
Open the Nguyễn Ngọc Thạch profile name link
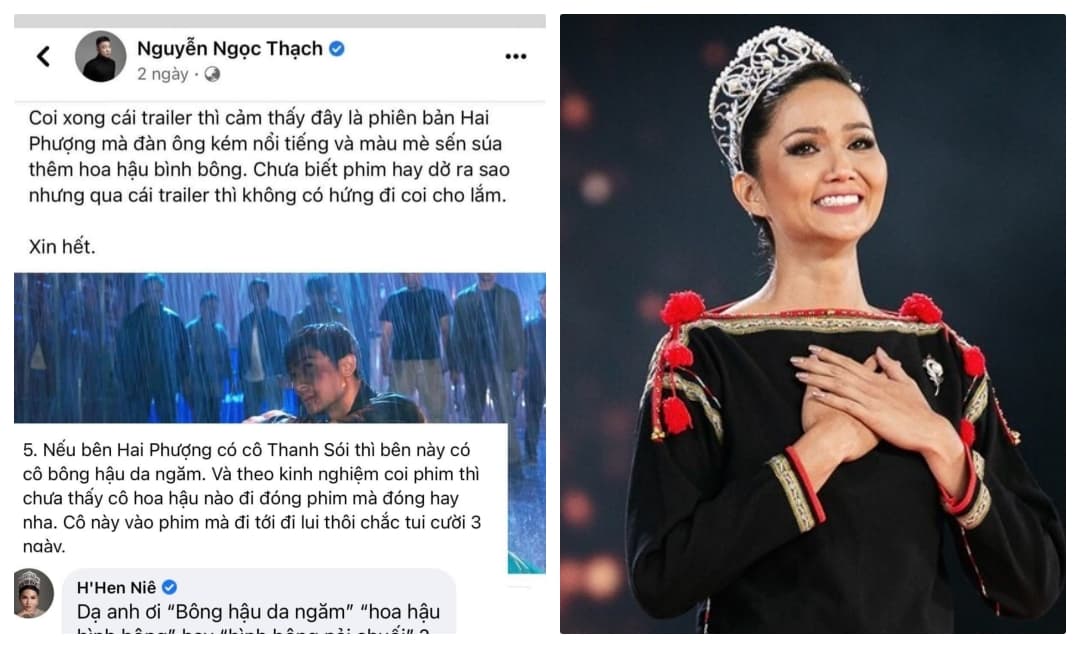tap(229, 49)
